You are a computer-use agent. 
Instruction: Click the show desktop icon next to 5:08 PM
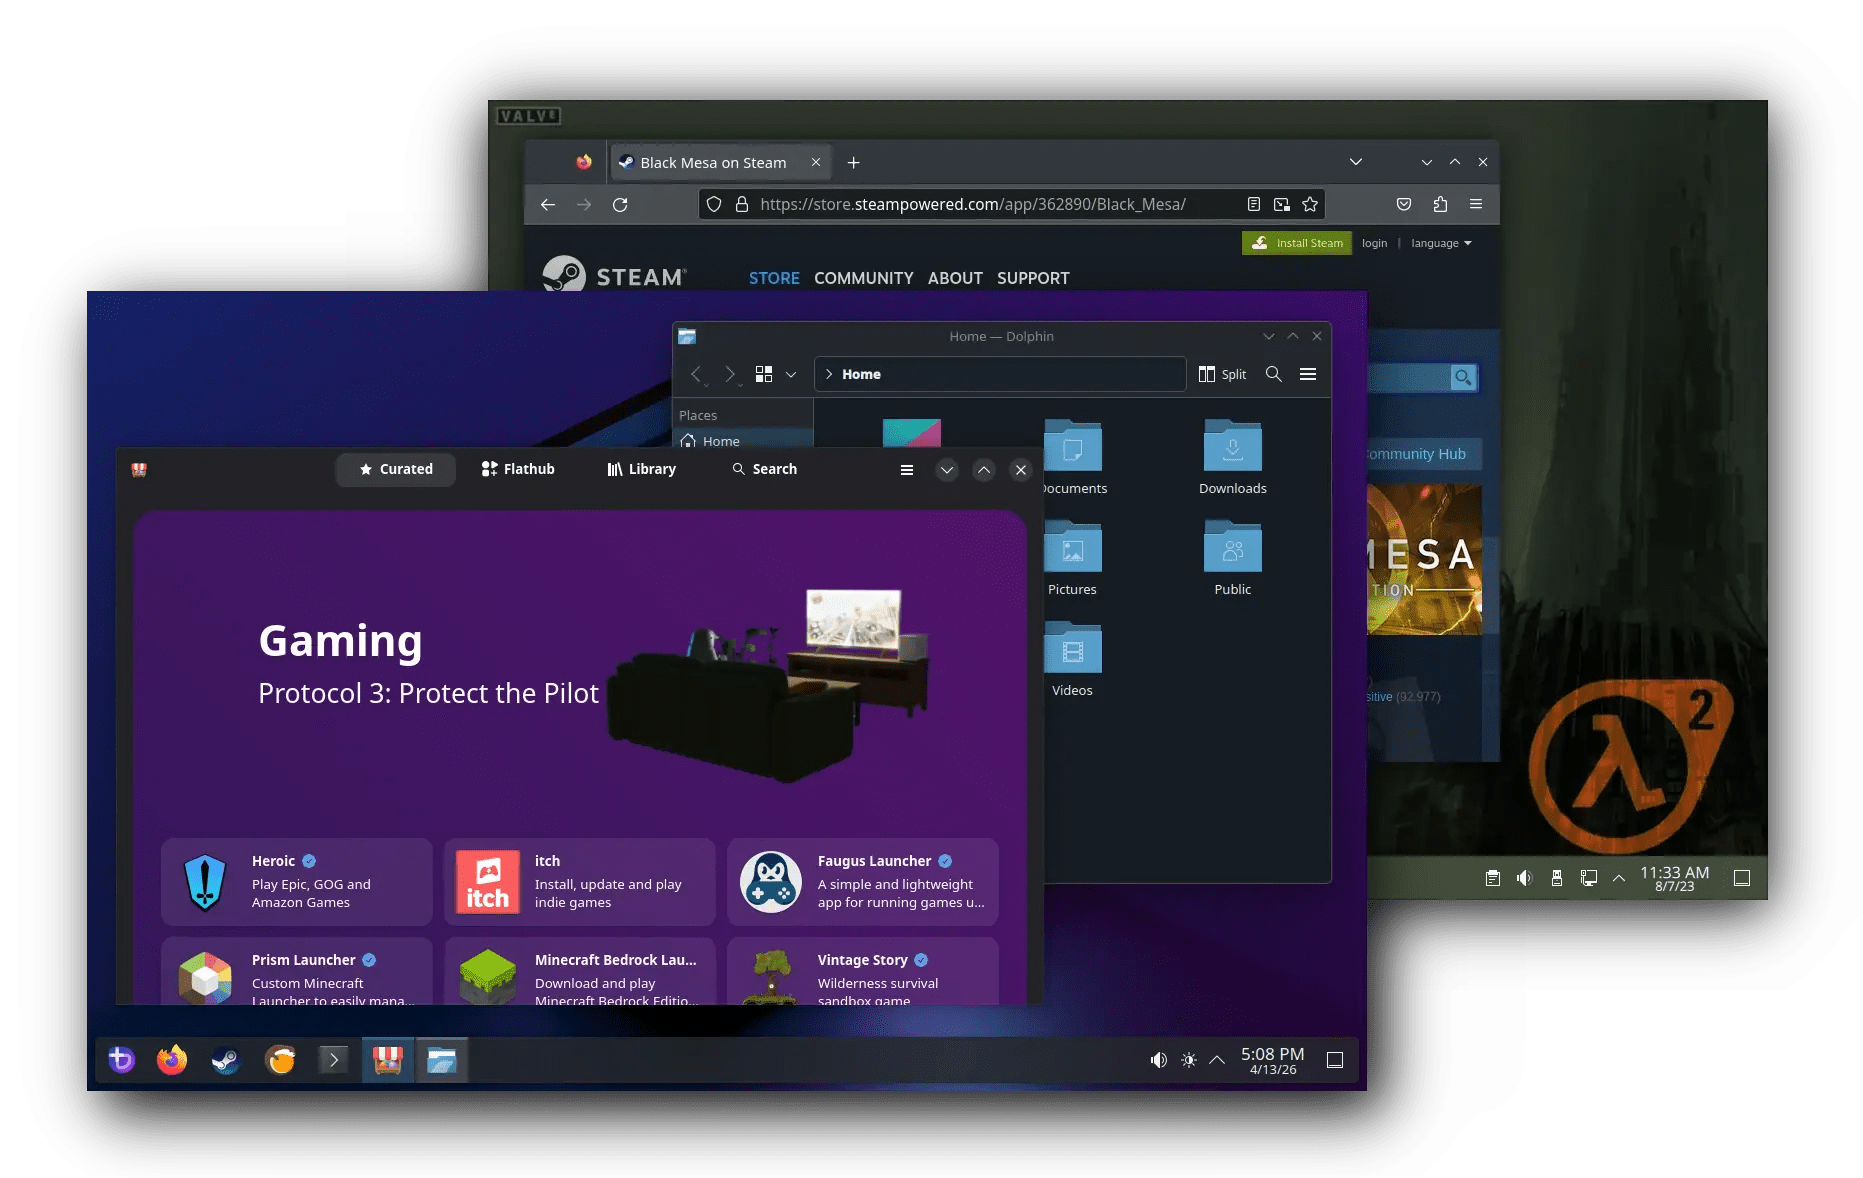[1334, 1060]
